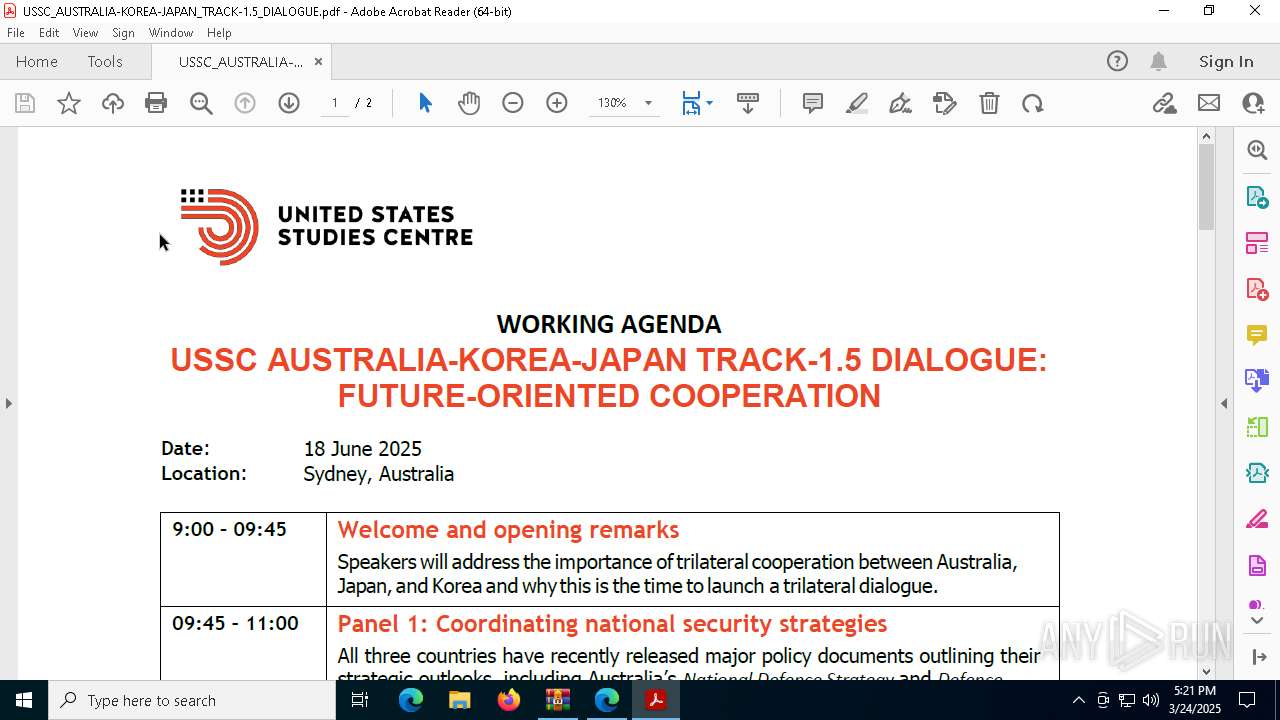Open the View menu
1280x720 pixels.
point(86,33)
